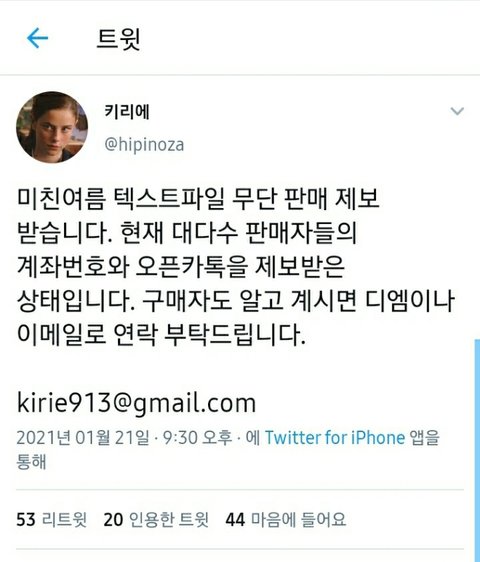Tap the line starting with 받습니다. 현재 대다수
This screenshot has width=480, height=562.
coord(187,233)
